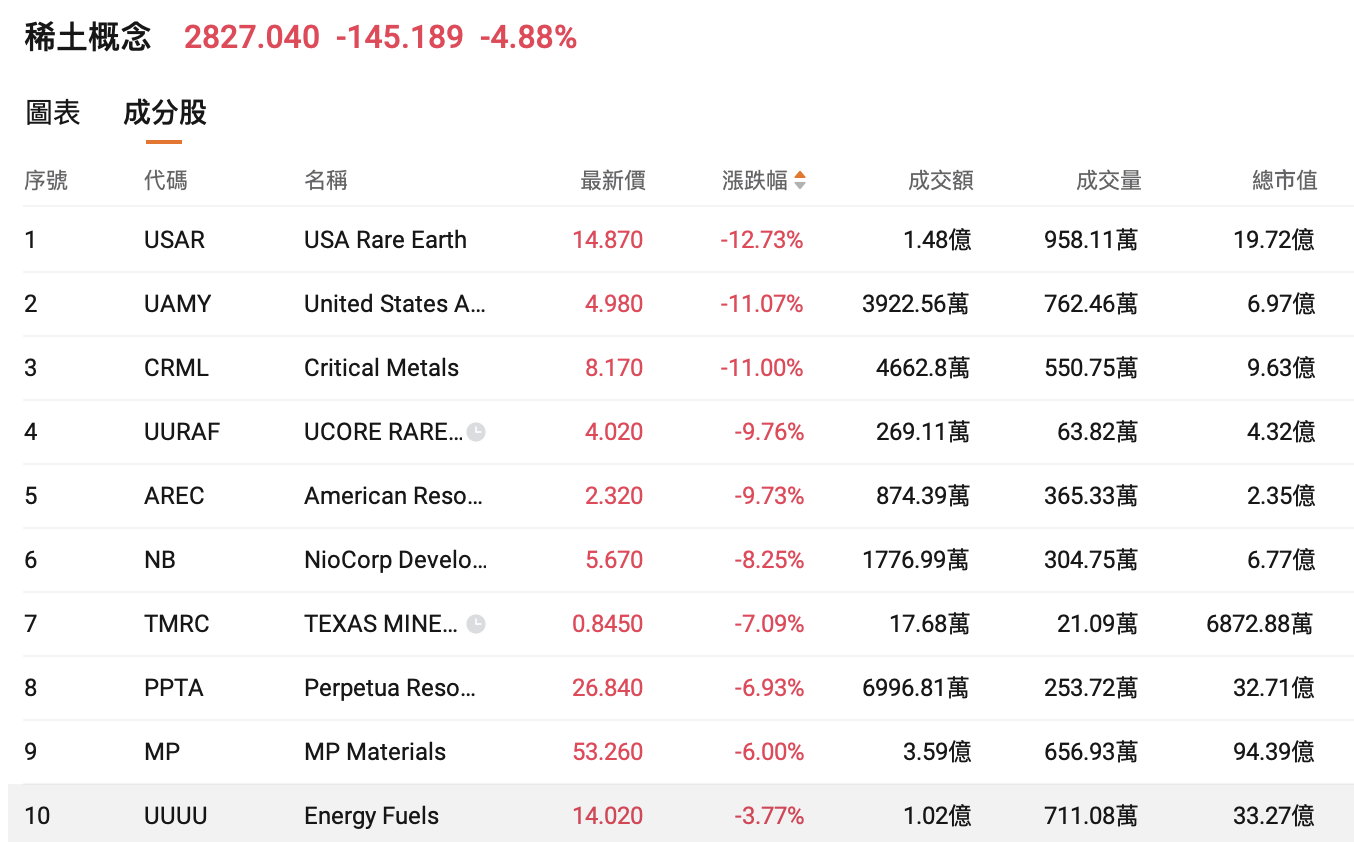This screenshot has height=842, width=1354.
Task: Click the TMRC ticker code
Action: click(176, 624)
